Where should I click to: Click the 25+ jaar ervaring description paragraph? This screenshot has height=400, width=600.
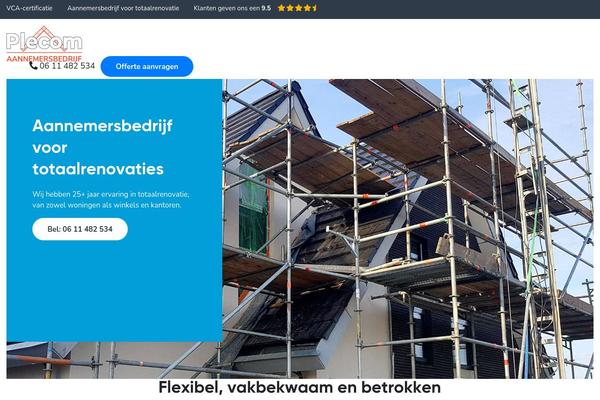point(111,199)
